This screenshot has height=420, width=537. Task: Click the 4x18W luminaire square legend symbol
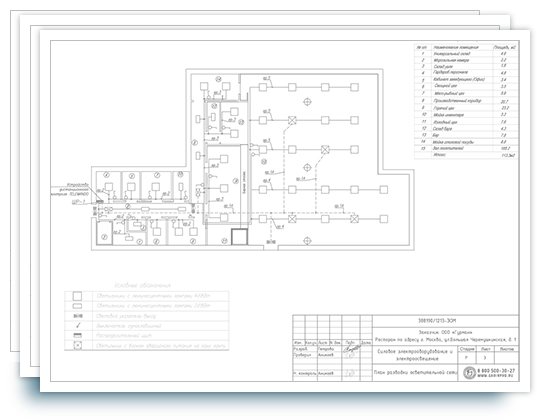[x=78, y=296]
